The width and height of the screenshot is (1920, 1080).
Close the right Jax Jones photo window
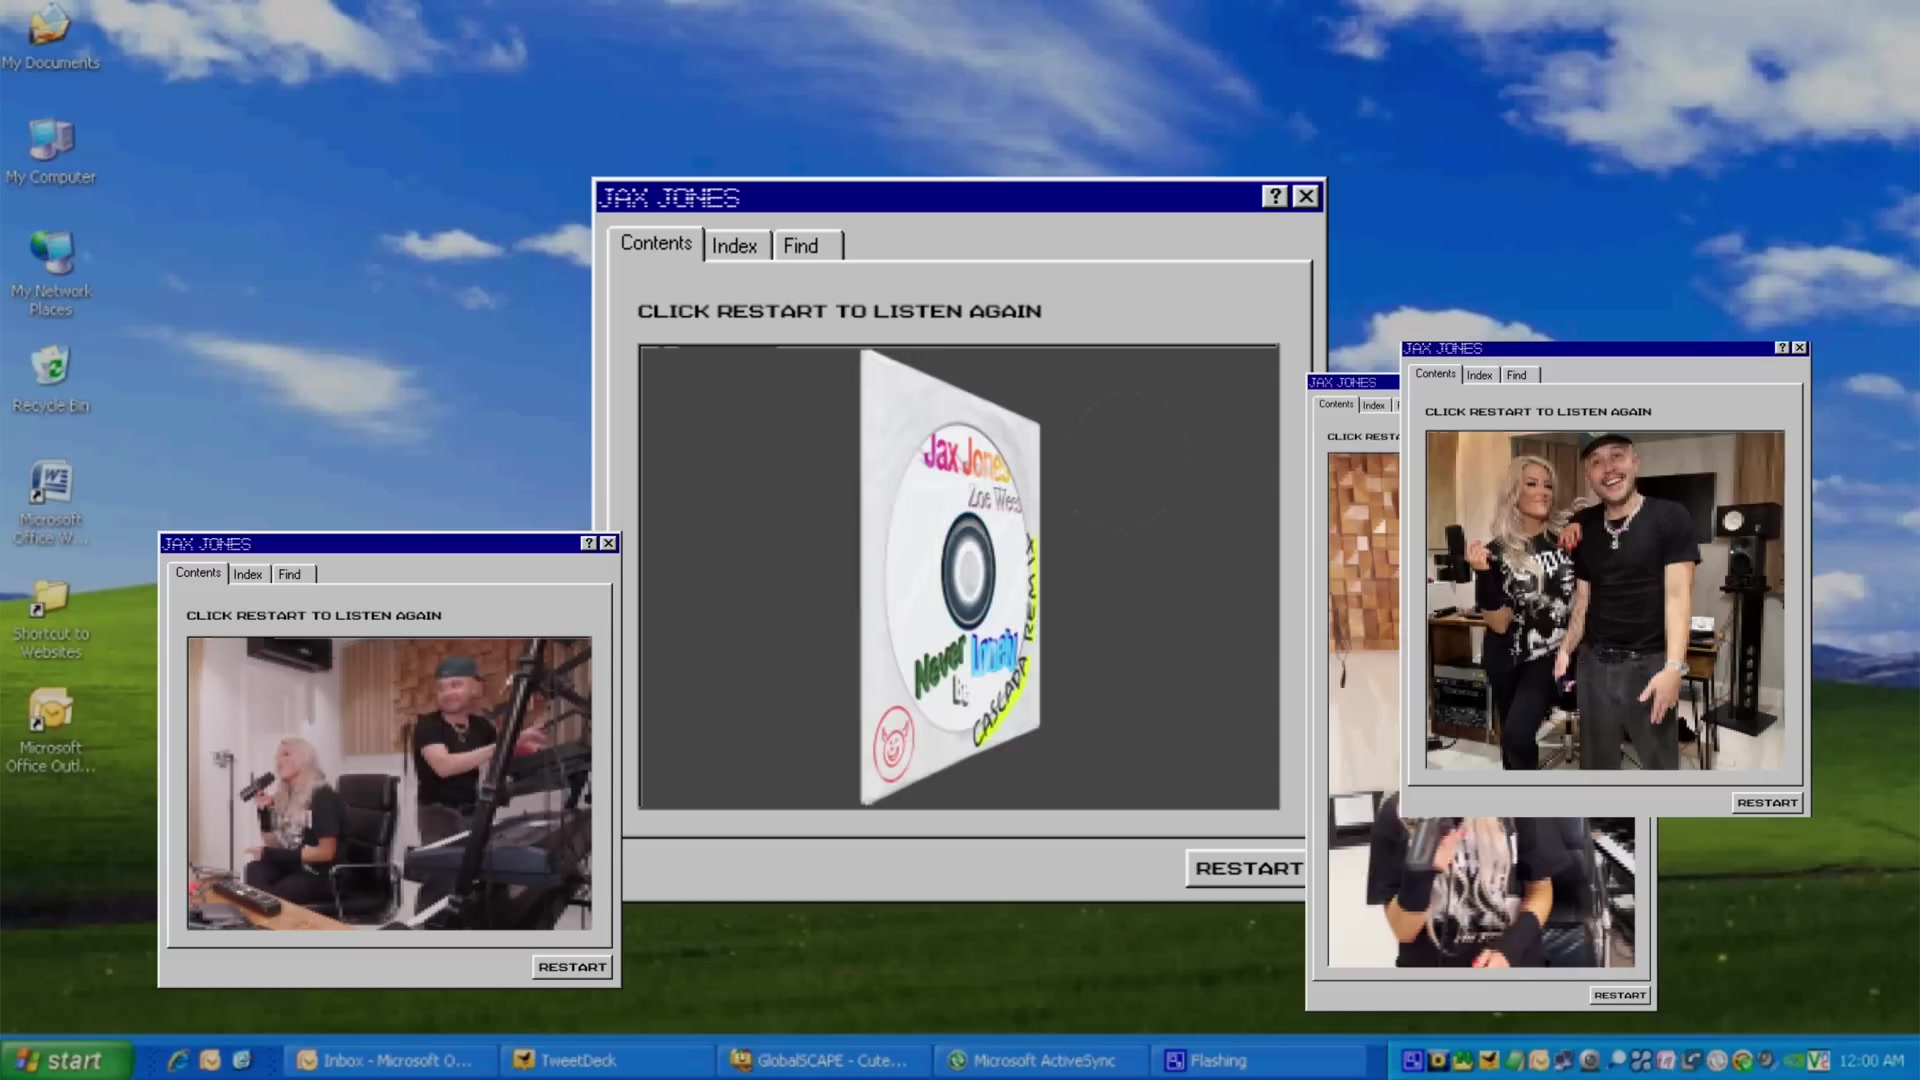1799,348
